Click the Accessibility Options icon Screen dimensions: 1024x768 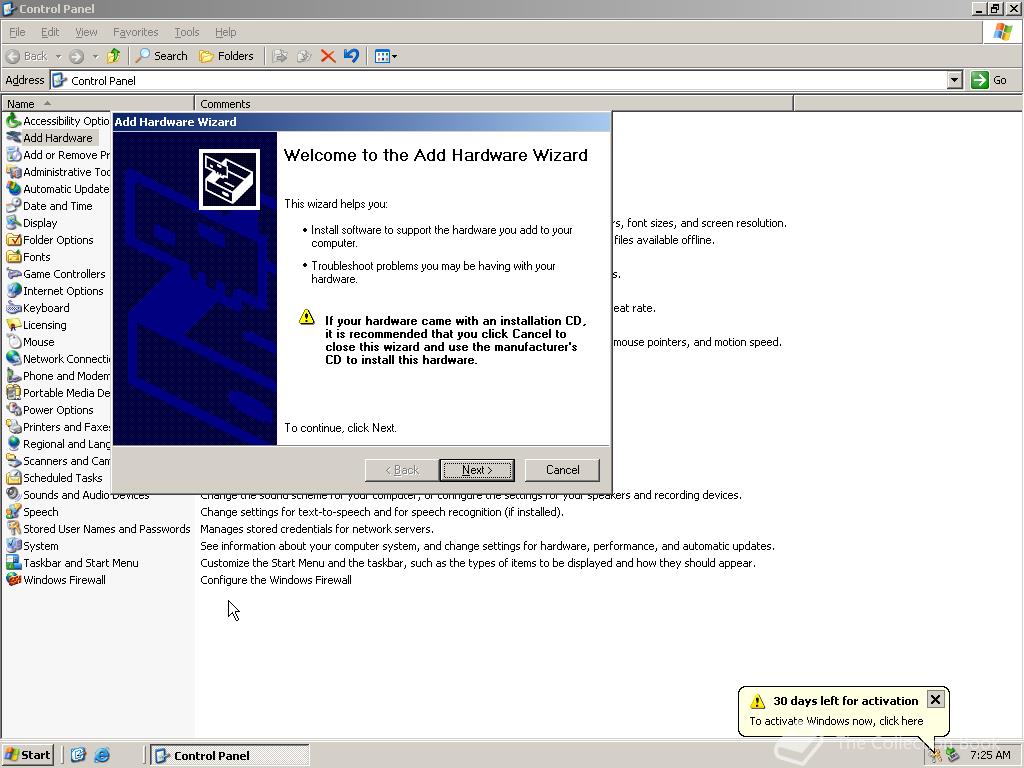tap(13, 121)
